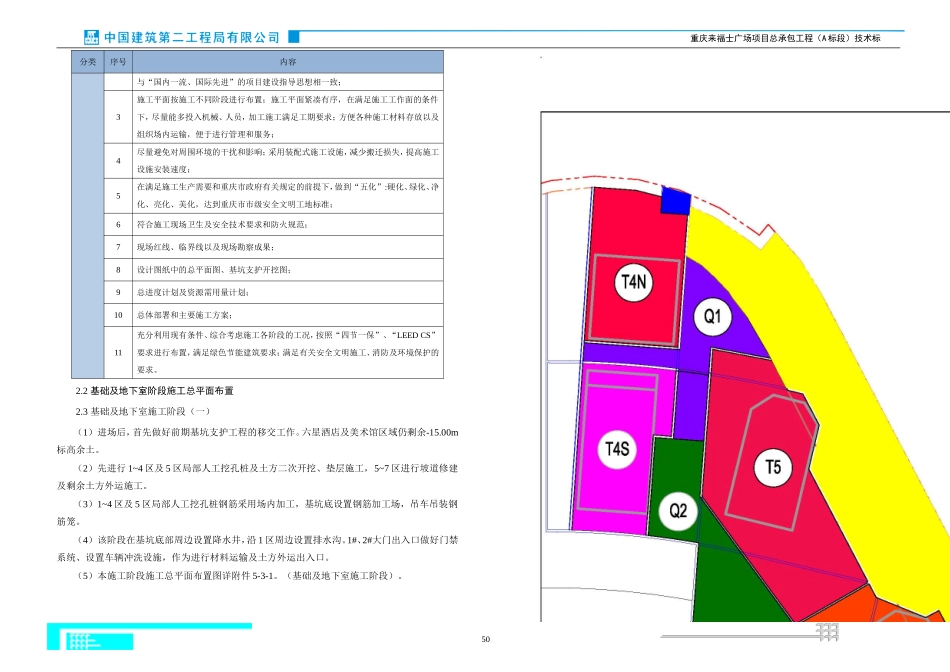Click row number 5 in table
The height and width of the screenshot is (672, 950).
118,196
